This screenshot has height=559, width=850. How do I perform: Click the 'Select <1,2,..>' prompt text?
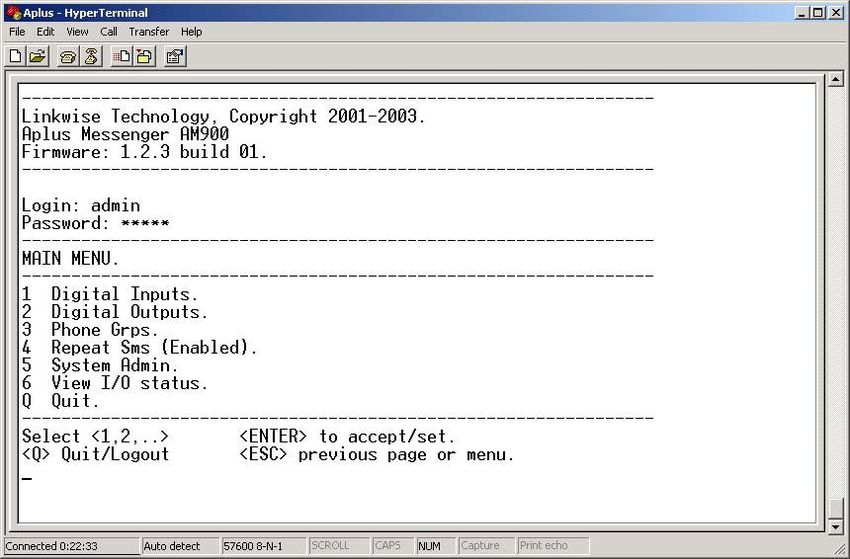(x=95, y=436)
